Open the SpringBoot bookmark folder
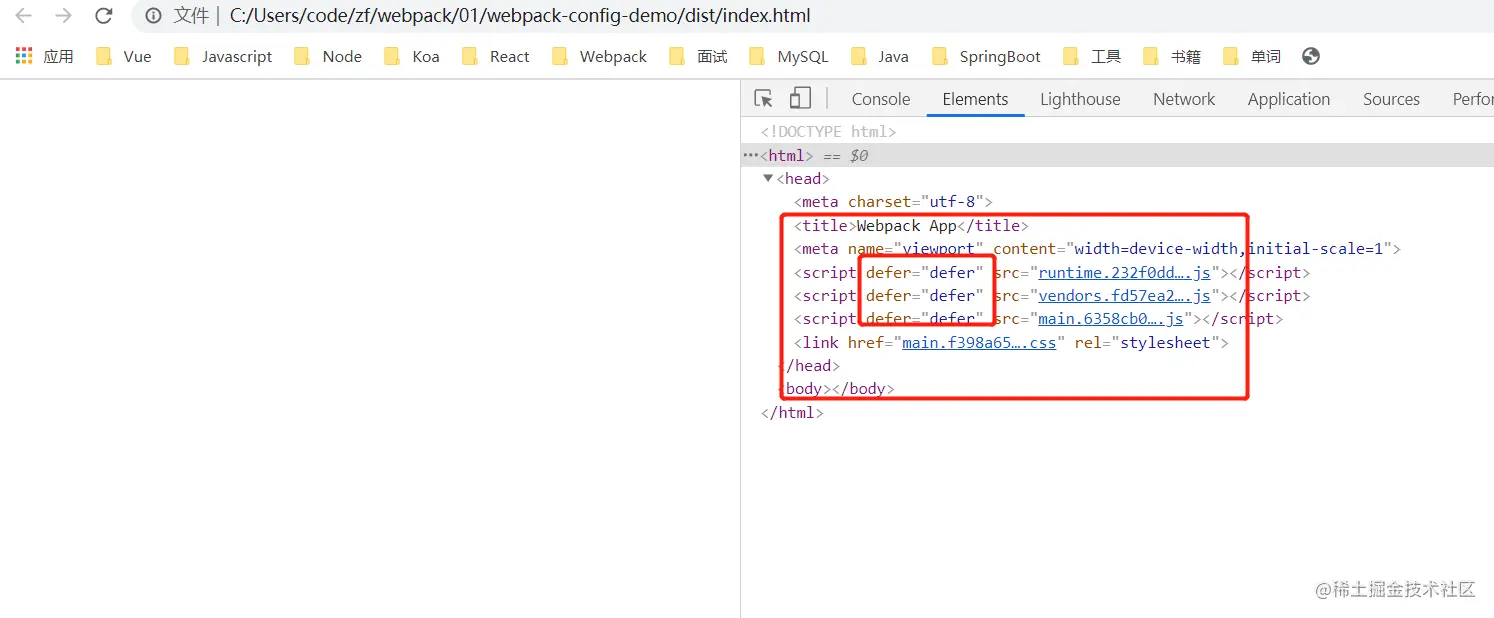The width and height of the screenshot is (1494, 618). 985,56
